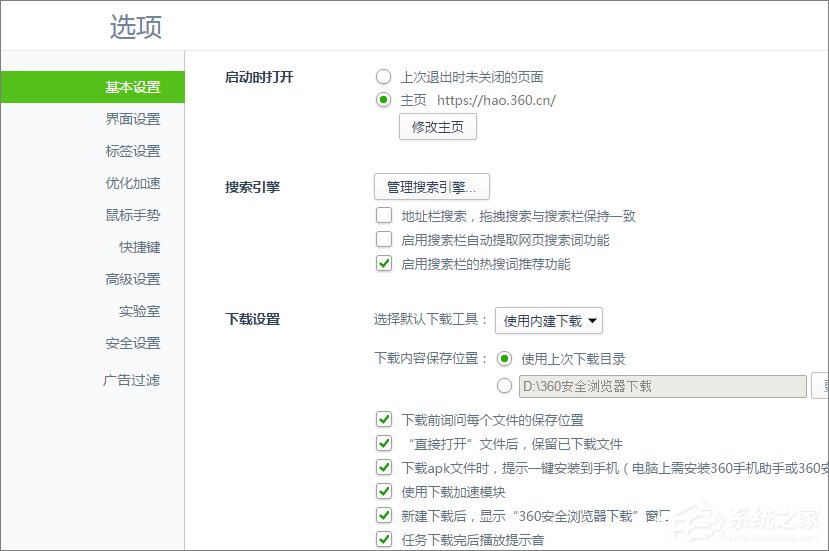Screen dimensions: 829x551
Task: Enable 启用搜索栏自动提取网页搜索词功能 checkbox
Action: (x=384, y=240)
